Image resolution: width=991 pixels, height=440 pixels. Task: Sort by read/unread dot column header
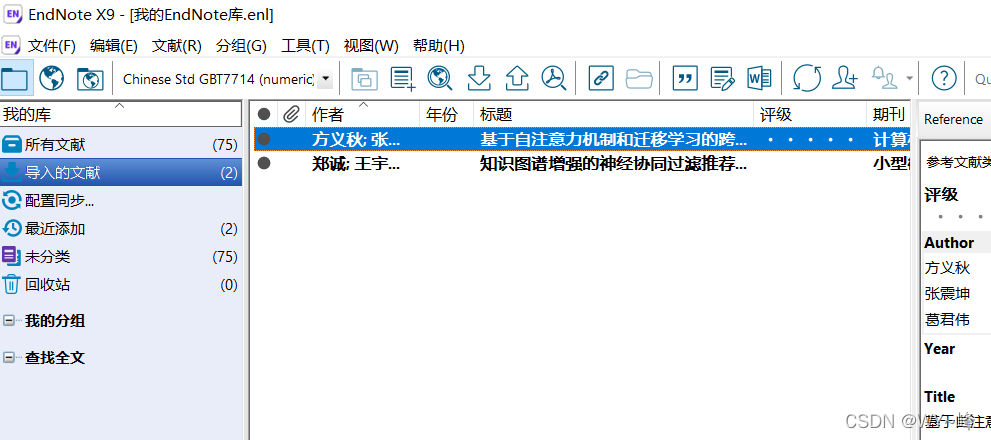click(x=264, y=114)
